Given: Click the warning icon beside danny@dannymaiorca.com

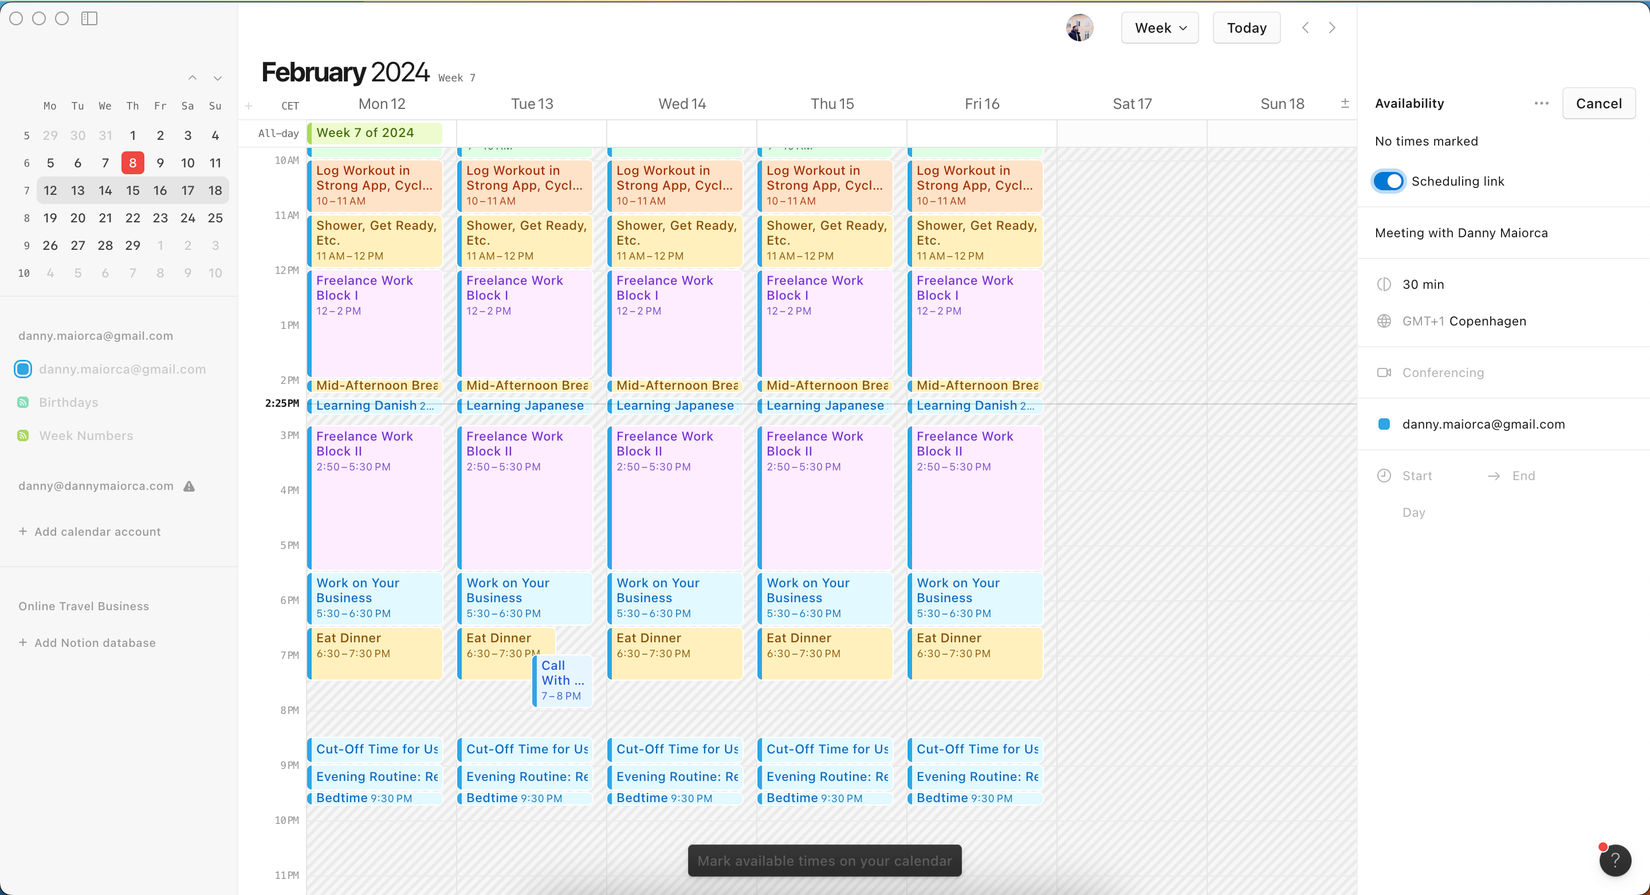Looking at the screenshot, I should 189,486.
